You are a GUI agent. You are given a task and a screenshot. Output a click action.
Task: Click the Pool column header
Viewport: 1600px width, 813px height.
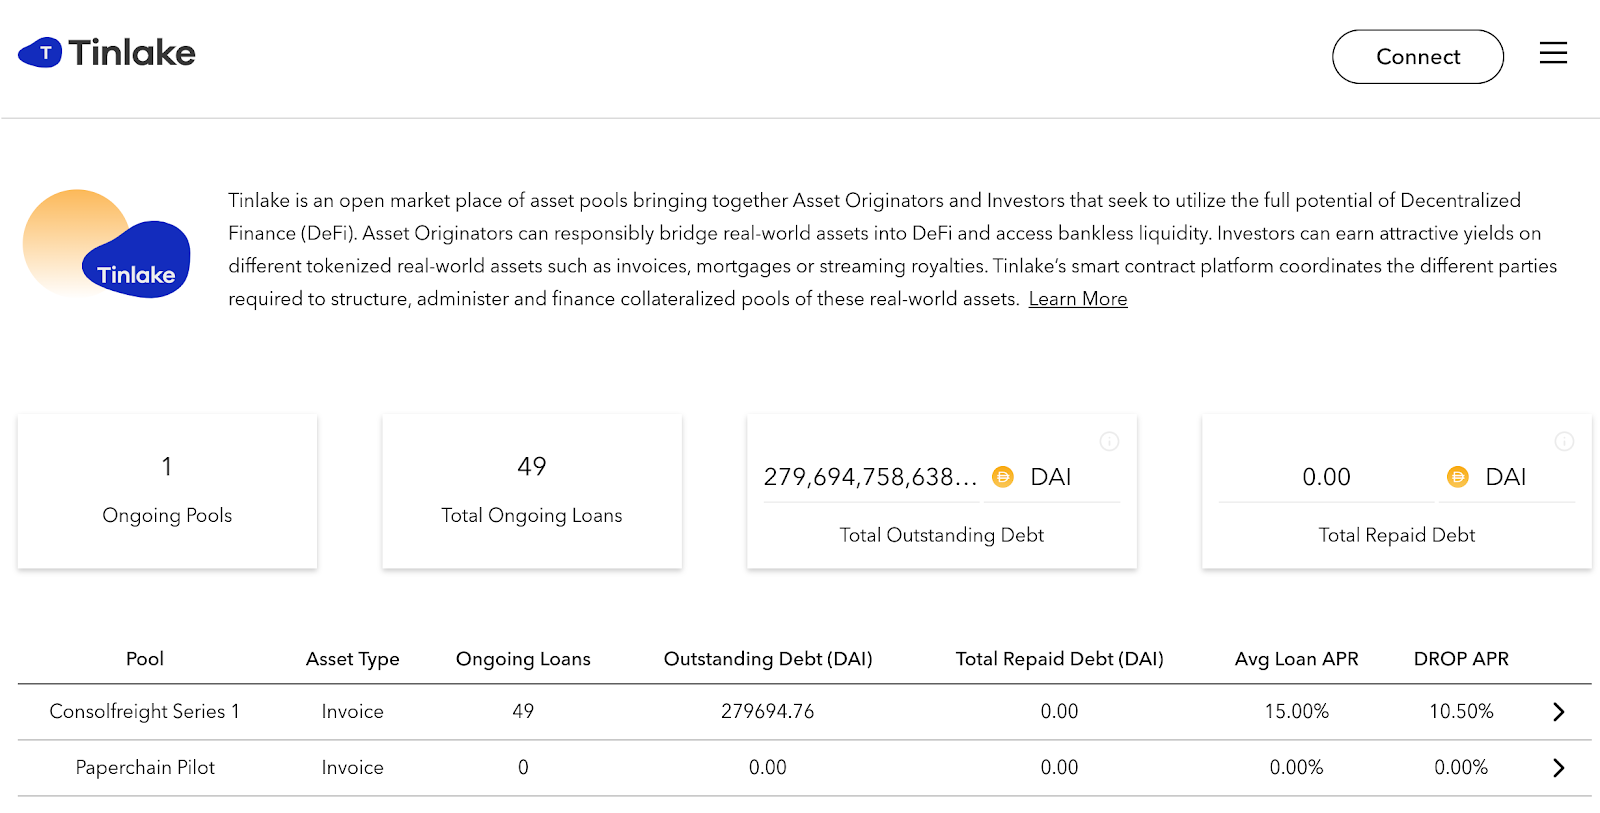(145, 659)
